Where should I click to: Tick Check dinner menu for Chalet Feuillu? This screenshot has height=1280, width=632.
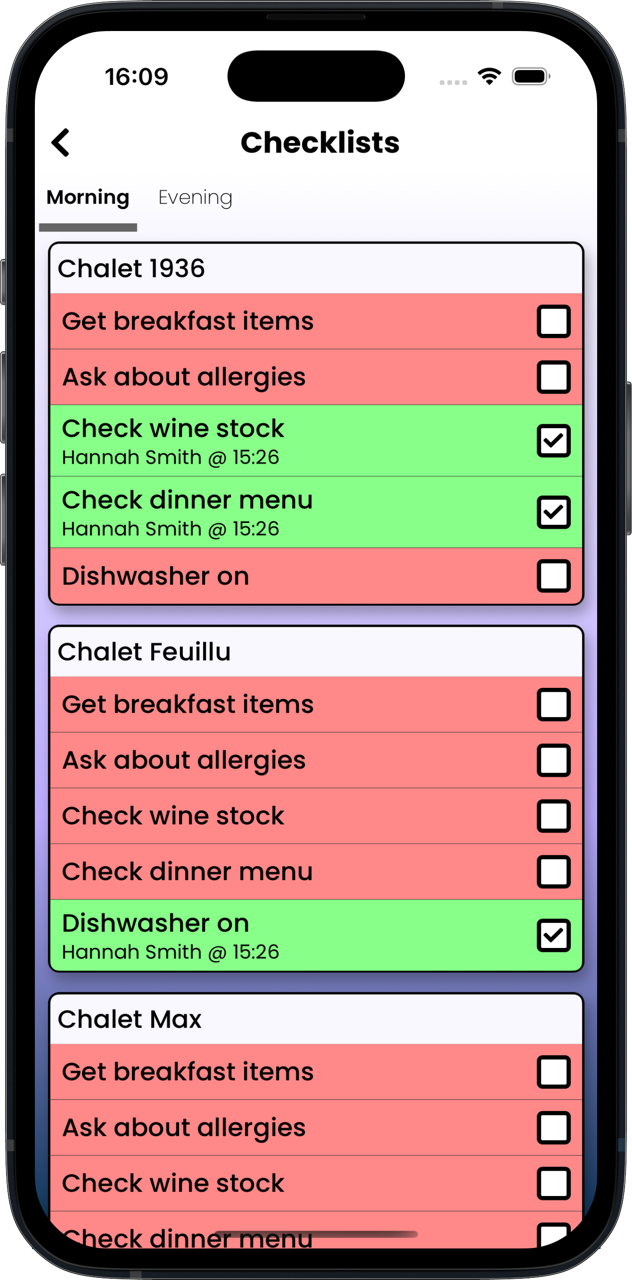coord(553,872)
